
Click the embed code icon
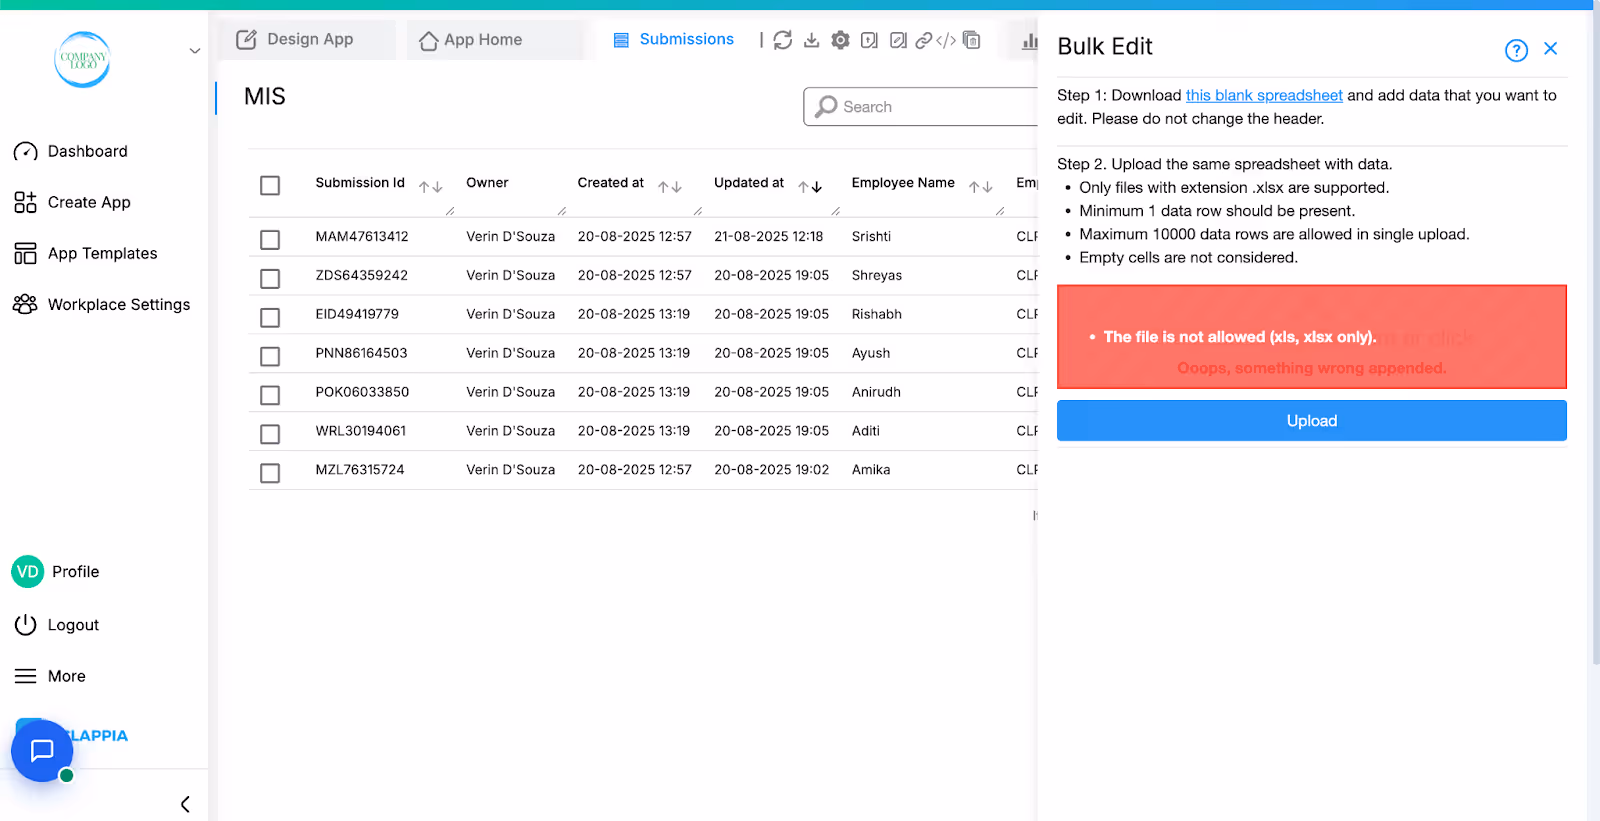(x=946, y=40)
